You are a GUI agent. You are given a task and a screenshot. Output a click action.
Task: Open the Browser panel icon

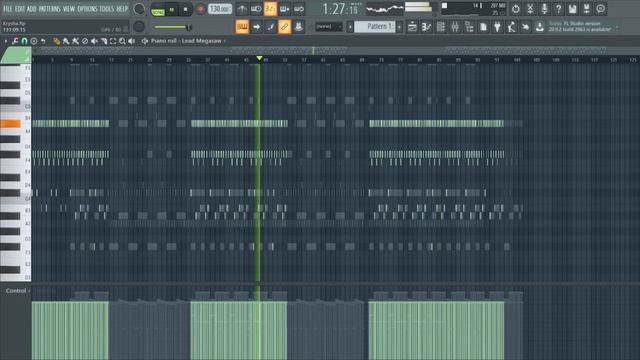click(x=469, y=27)
